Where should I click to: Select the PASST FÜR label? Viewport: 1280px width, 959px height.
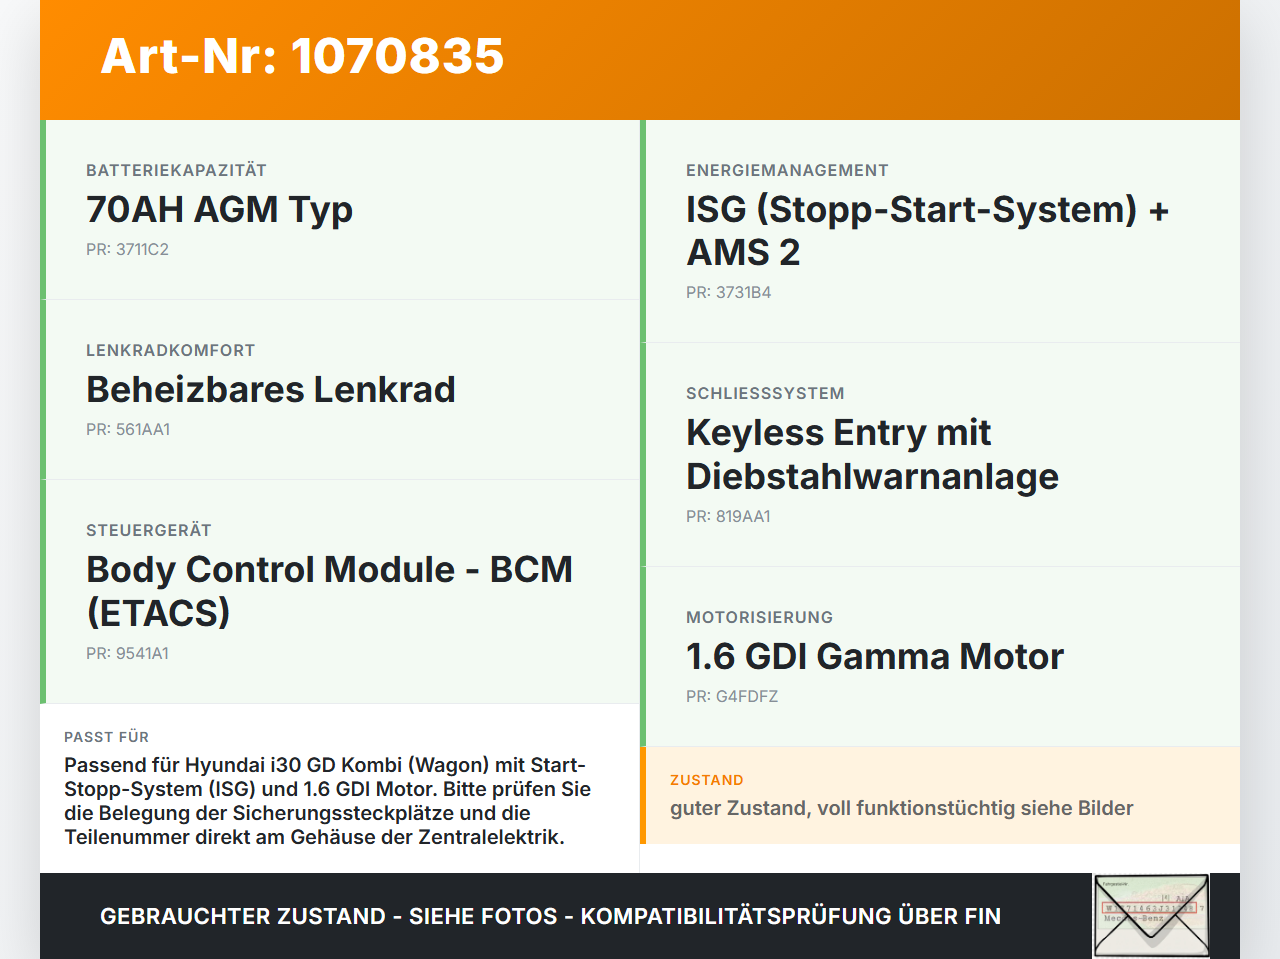pos(106,737)
